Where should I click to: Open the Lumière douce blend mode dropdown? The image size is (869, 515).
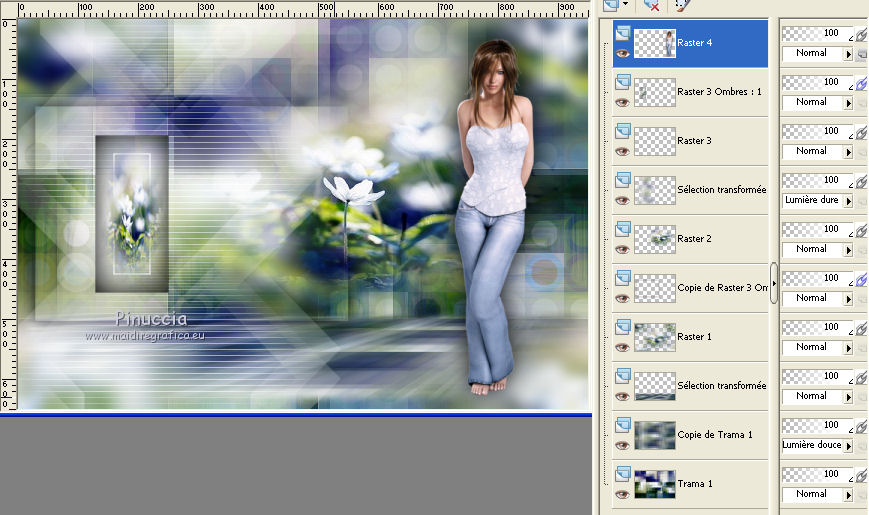click(848, 445)
